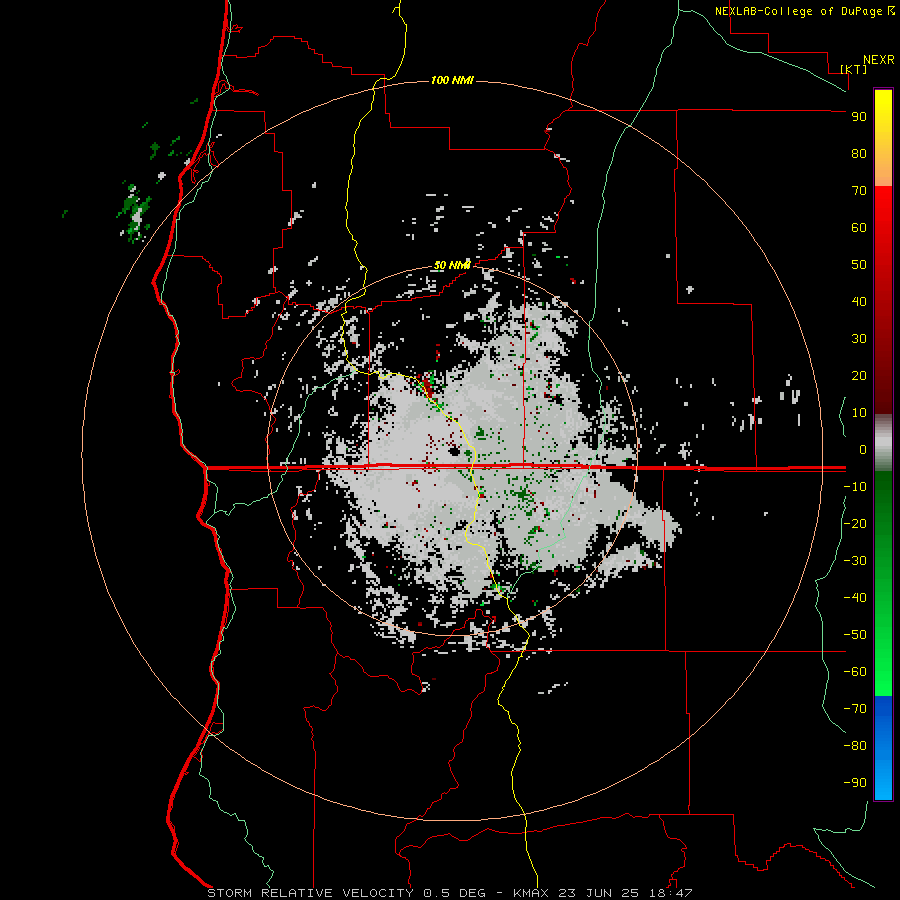900x900 pixels.
Task: Select the 100 NMI range ring label
Action: [452, 80]
